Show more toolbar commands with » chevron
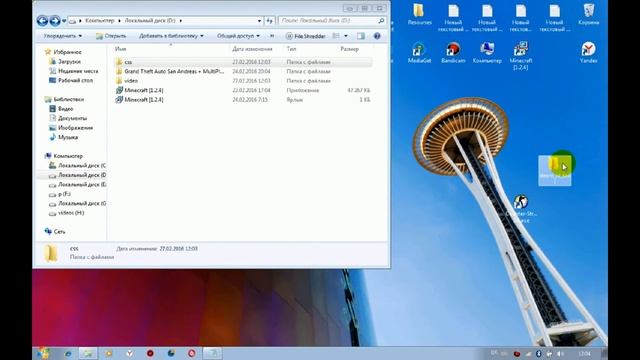 point(272,36)
